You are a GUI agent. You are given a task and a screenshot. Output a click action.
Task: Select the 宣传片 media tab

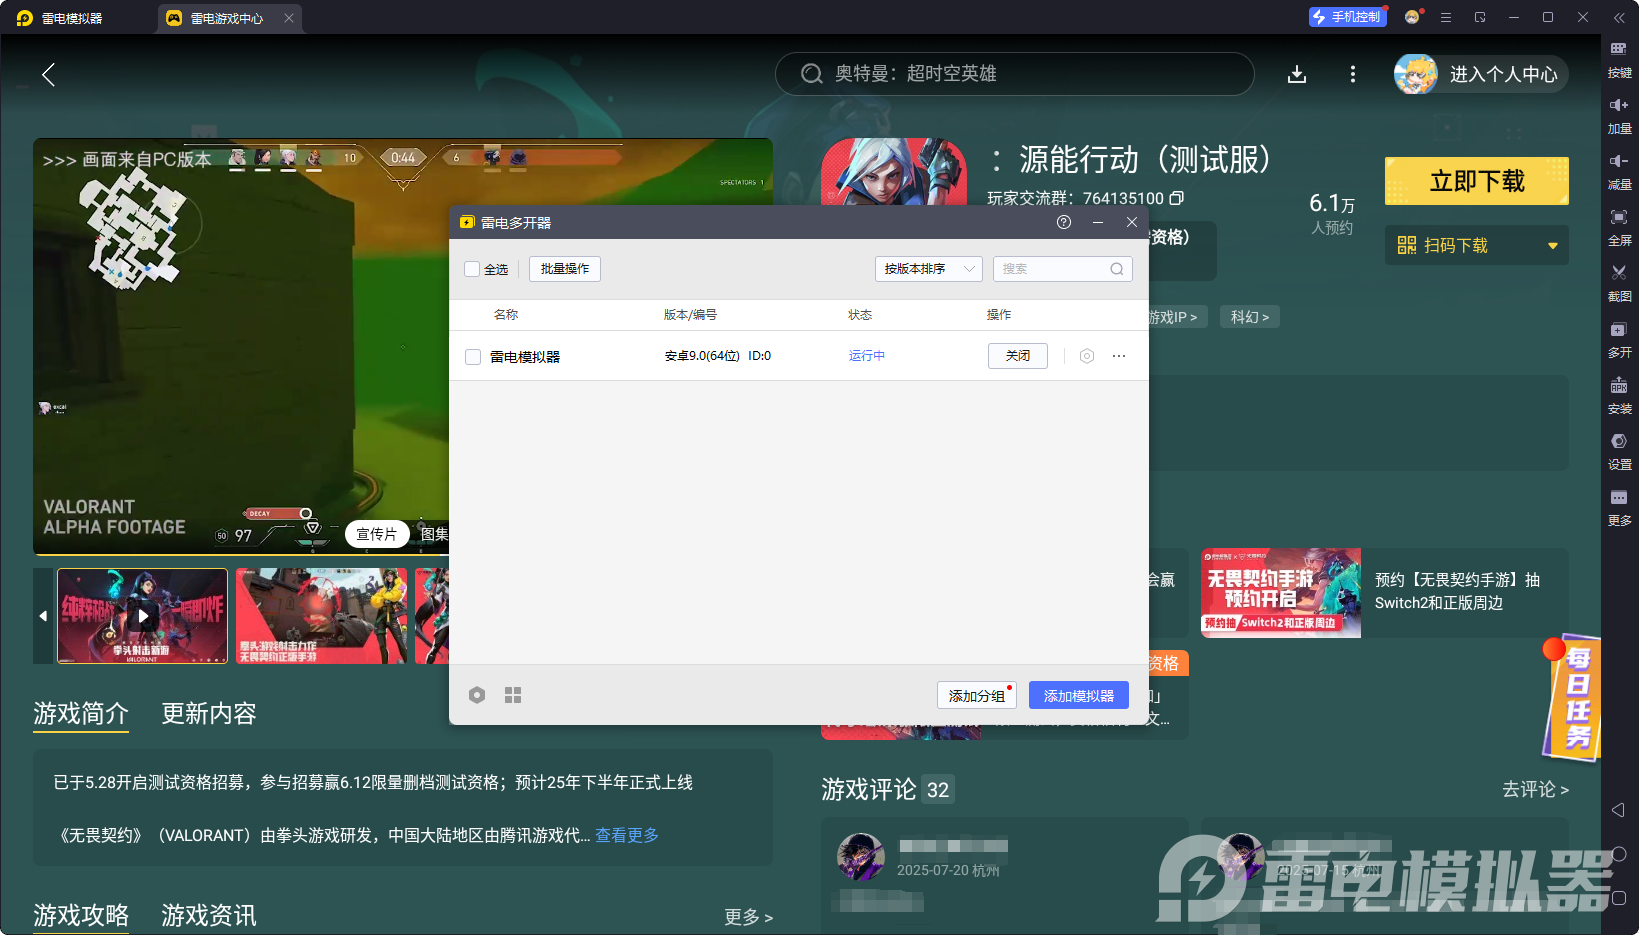(x=377, y=534)
